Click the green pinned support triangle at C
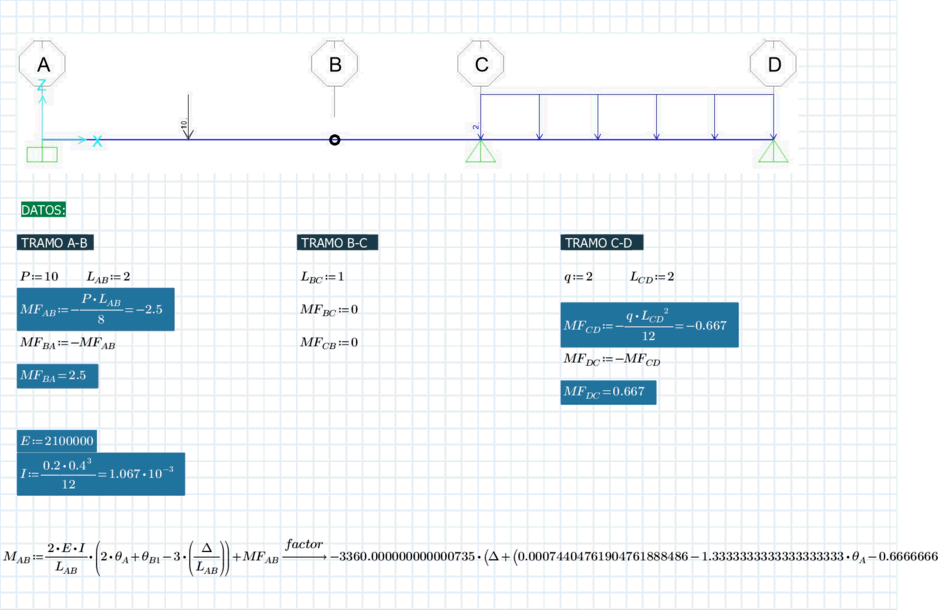 pos(480,151)
